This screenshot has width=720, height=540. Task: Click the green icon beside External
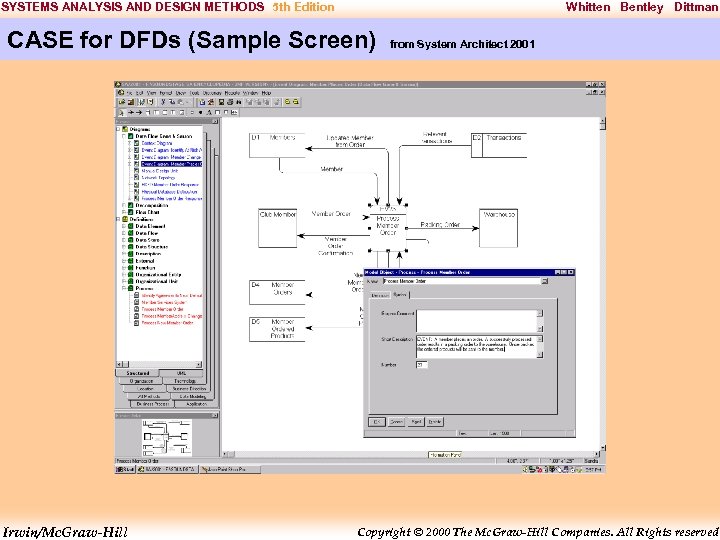point(130,261)
